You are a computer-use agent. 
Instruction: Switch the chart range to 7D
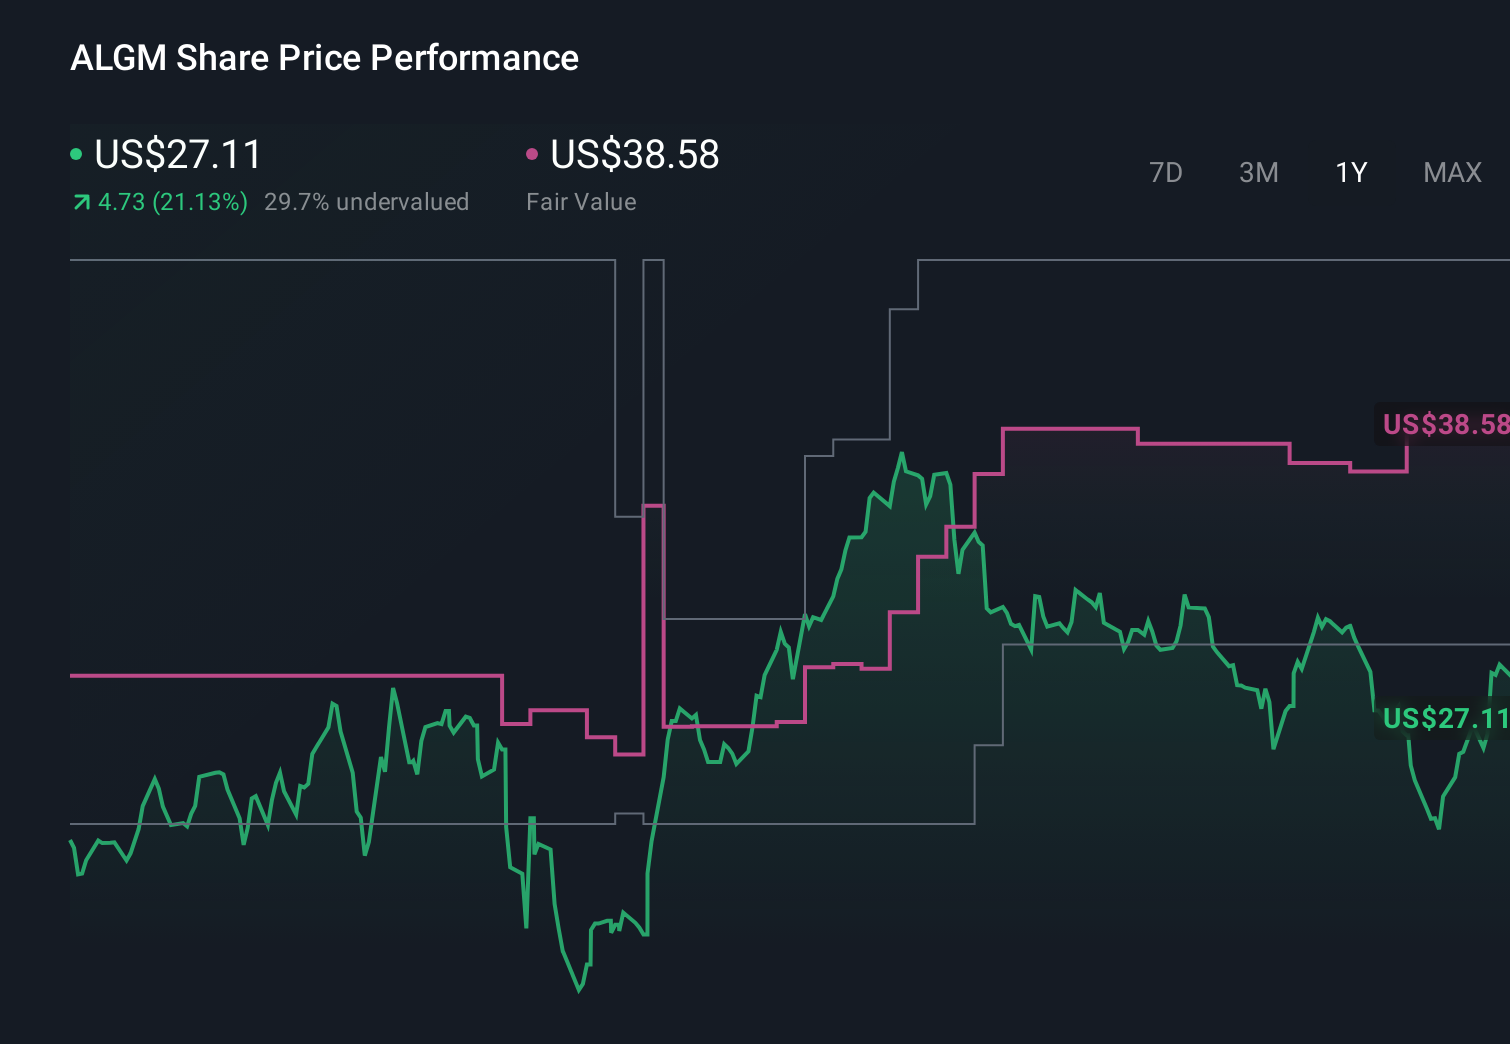[x=1166, y=172]
